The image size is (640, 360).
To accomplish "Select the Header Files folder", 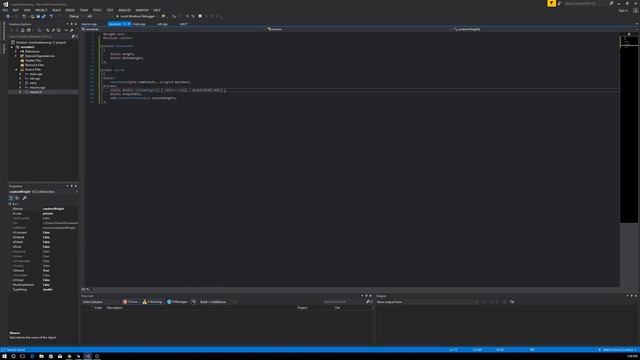I will 33,60.
